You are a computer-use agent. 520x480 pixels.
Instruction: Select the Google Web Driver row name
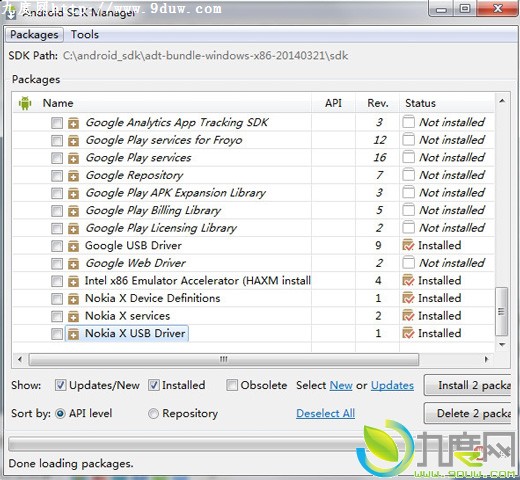(x=135, y=263)
